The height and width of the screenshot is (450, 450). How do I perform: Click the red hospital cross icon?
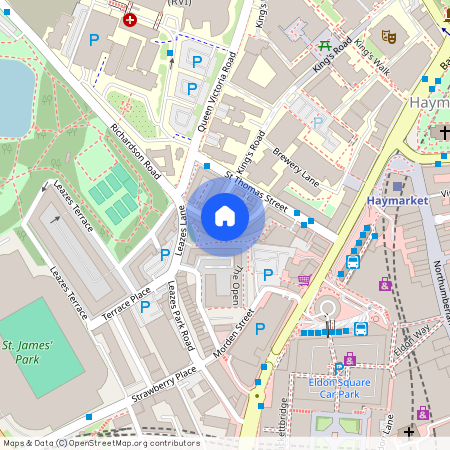(130, 20)
